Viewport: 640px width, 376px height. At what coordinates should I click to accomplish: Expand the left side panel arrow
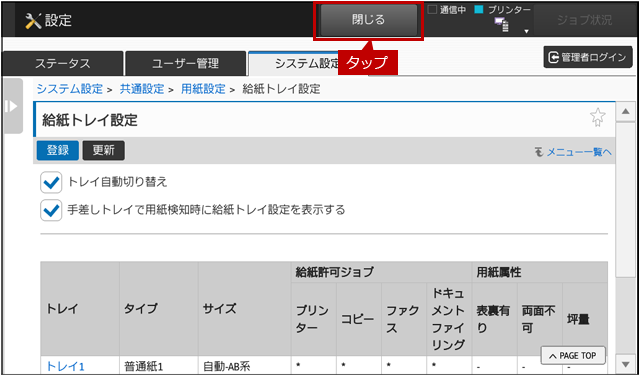[x=13, y=107]
